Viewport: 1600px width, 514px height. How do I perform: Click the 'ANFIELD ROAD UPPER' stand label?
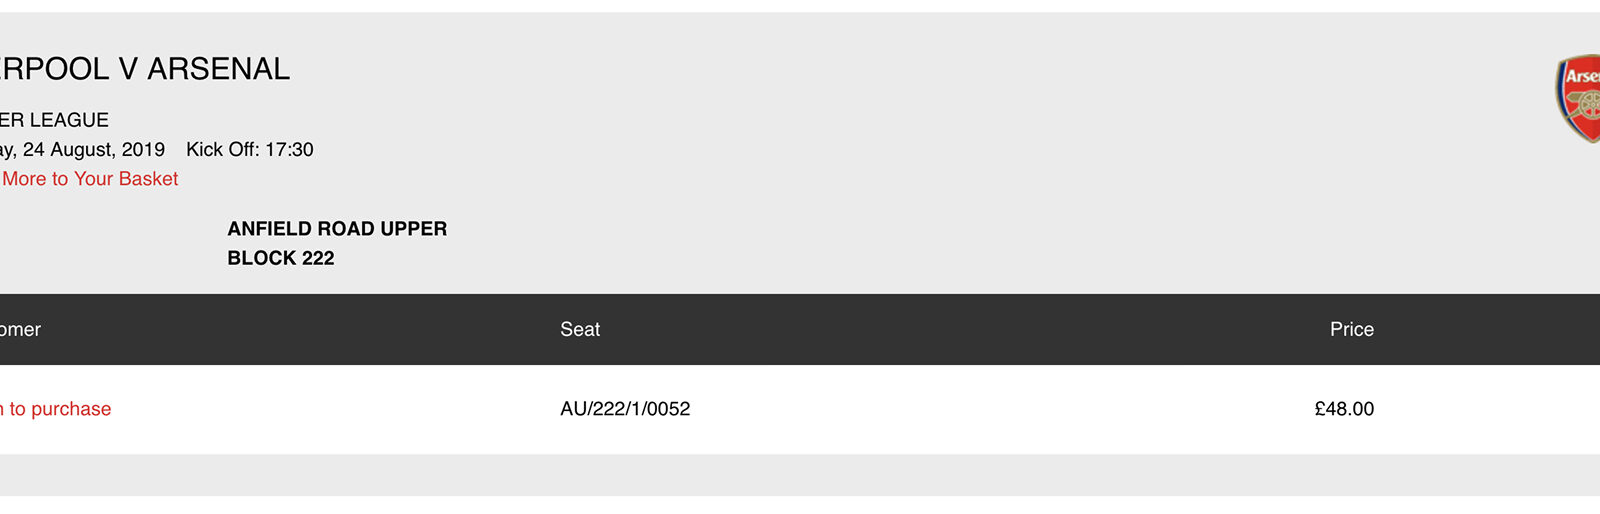(x=337, y=229)
